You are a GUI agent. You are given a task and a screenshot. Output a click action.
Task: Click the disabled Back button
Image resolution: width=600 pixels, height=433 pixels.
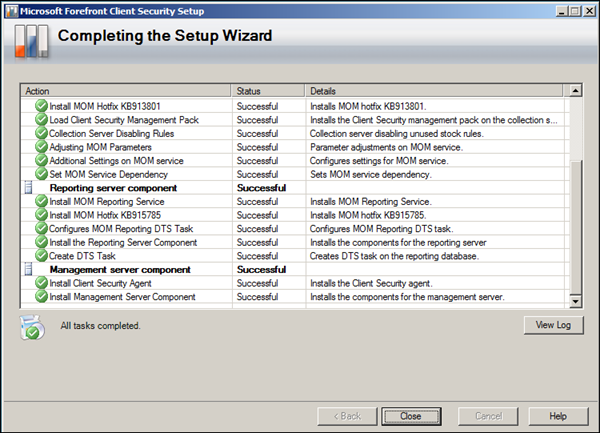[x=347, y=416]
